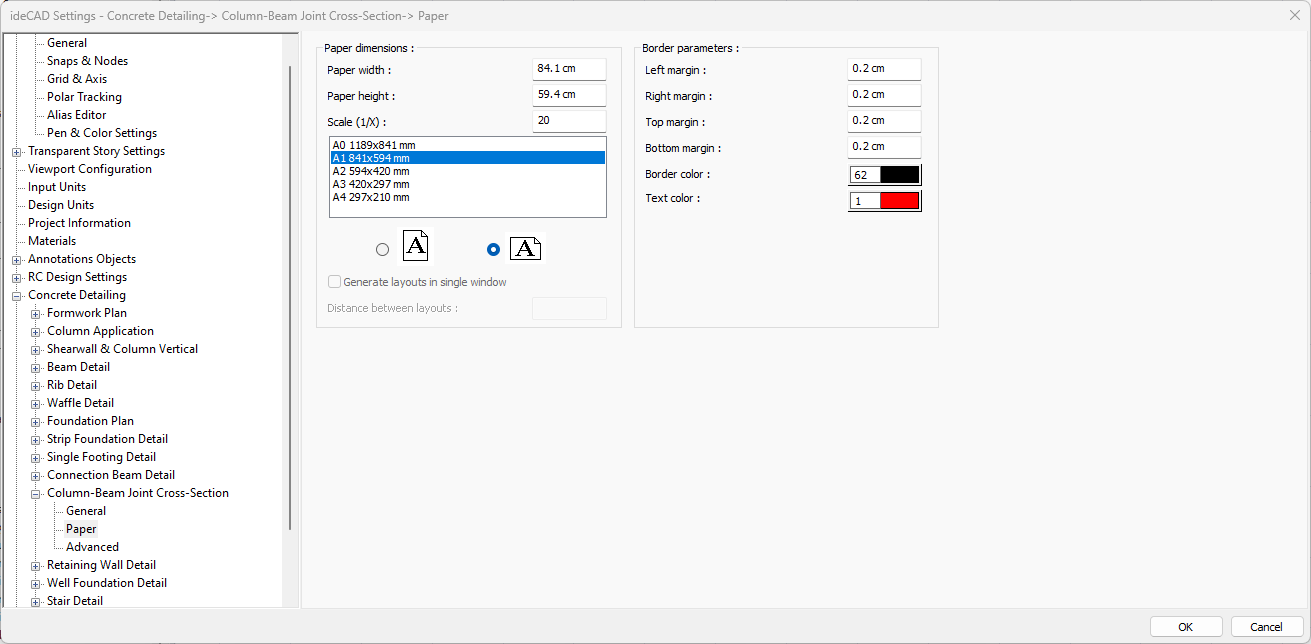Close the ideCAD Settings dialog
Screen dimensions: 1311x644
[1294, 15]
